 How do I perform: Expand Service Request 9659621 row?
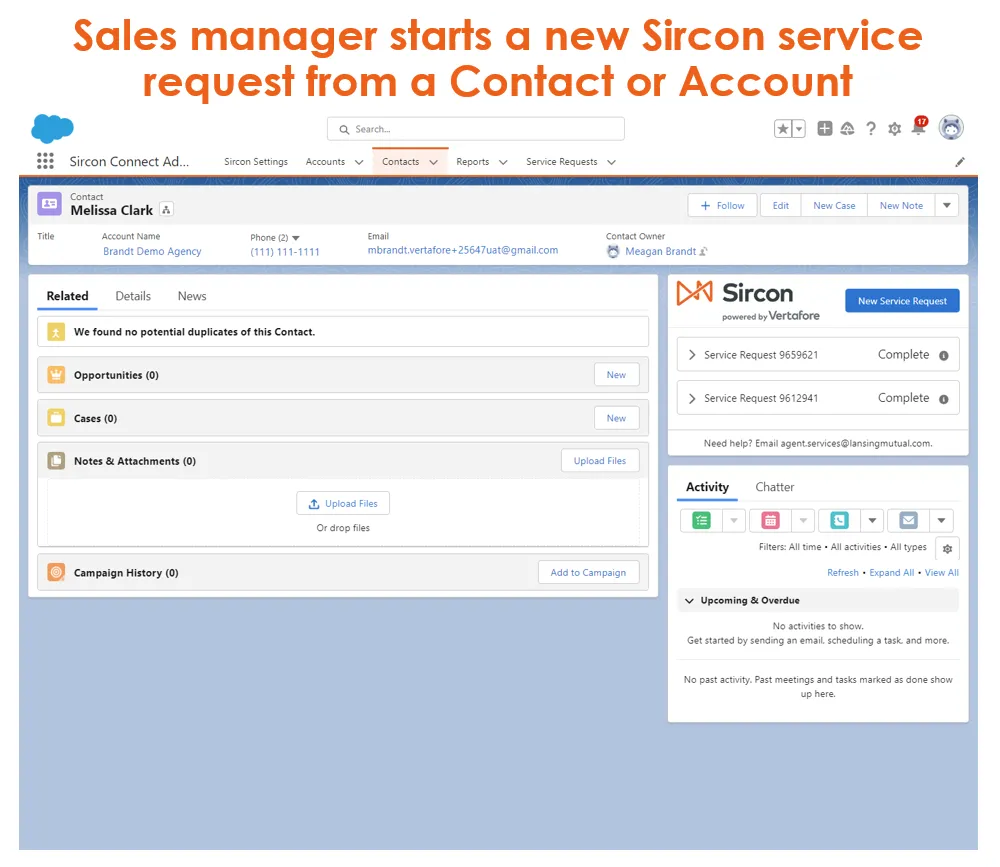point(692,355)
